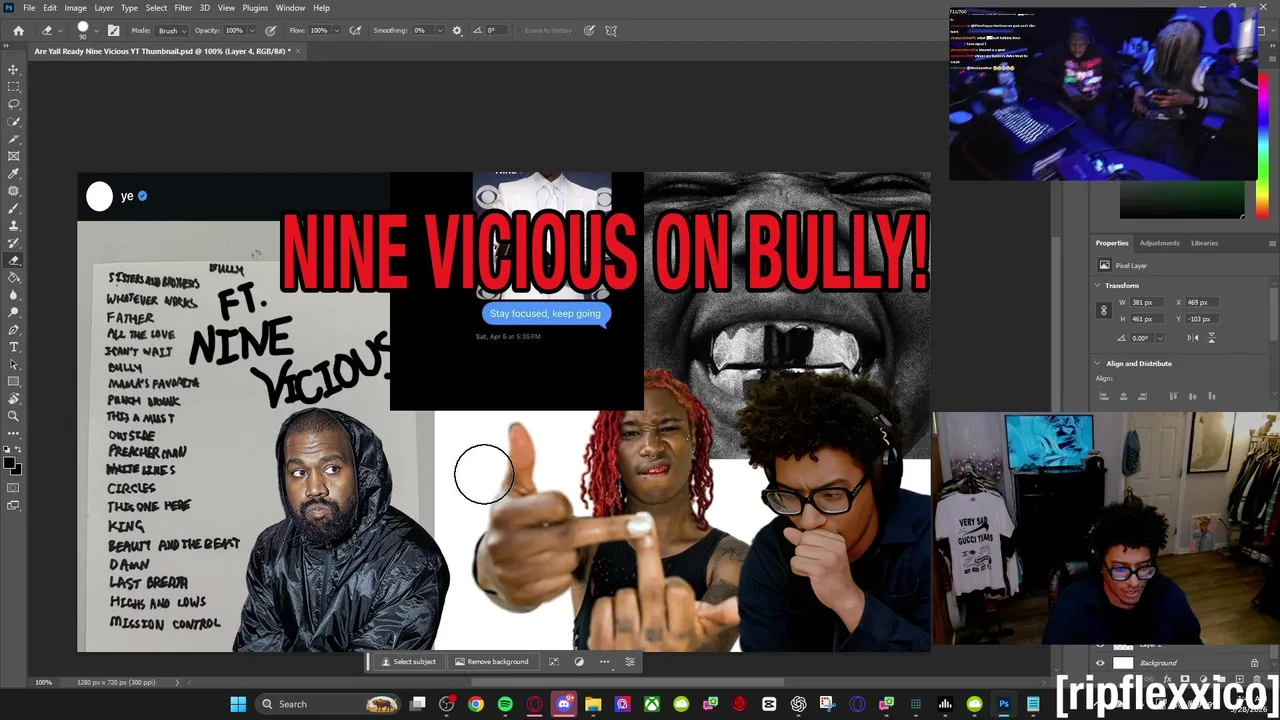Click the width W input field

[1146, 302]
